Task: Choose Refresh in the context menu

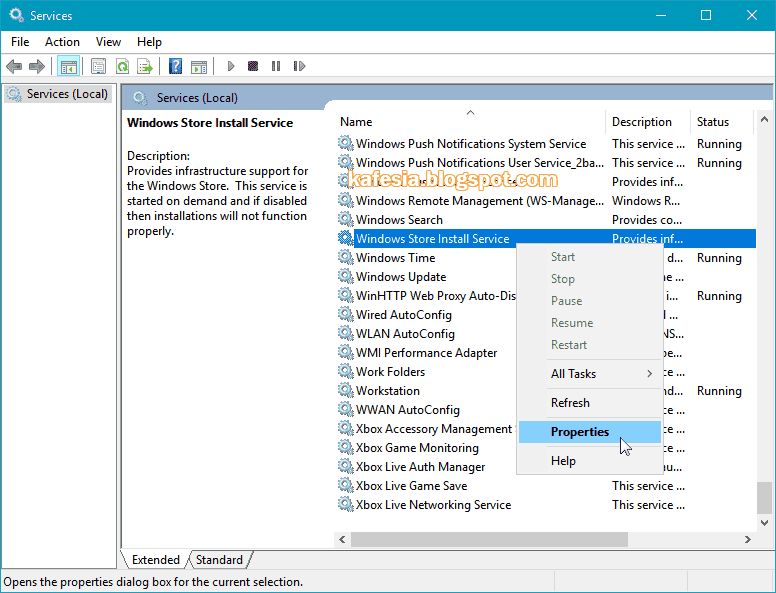Action: (x=589, y=403)
